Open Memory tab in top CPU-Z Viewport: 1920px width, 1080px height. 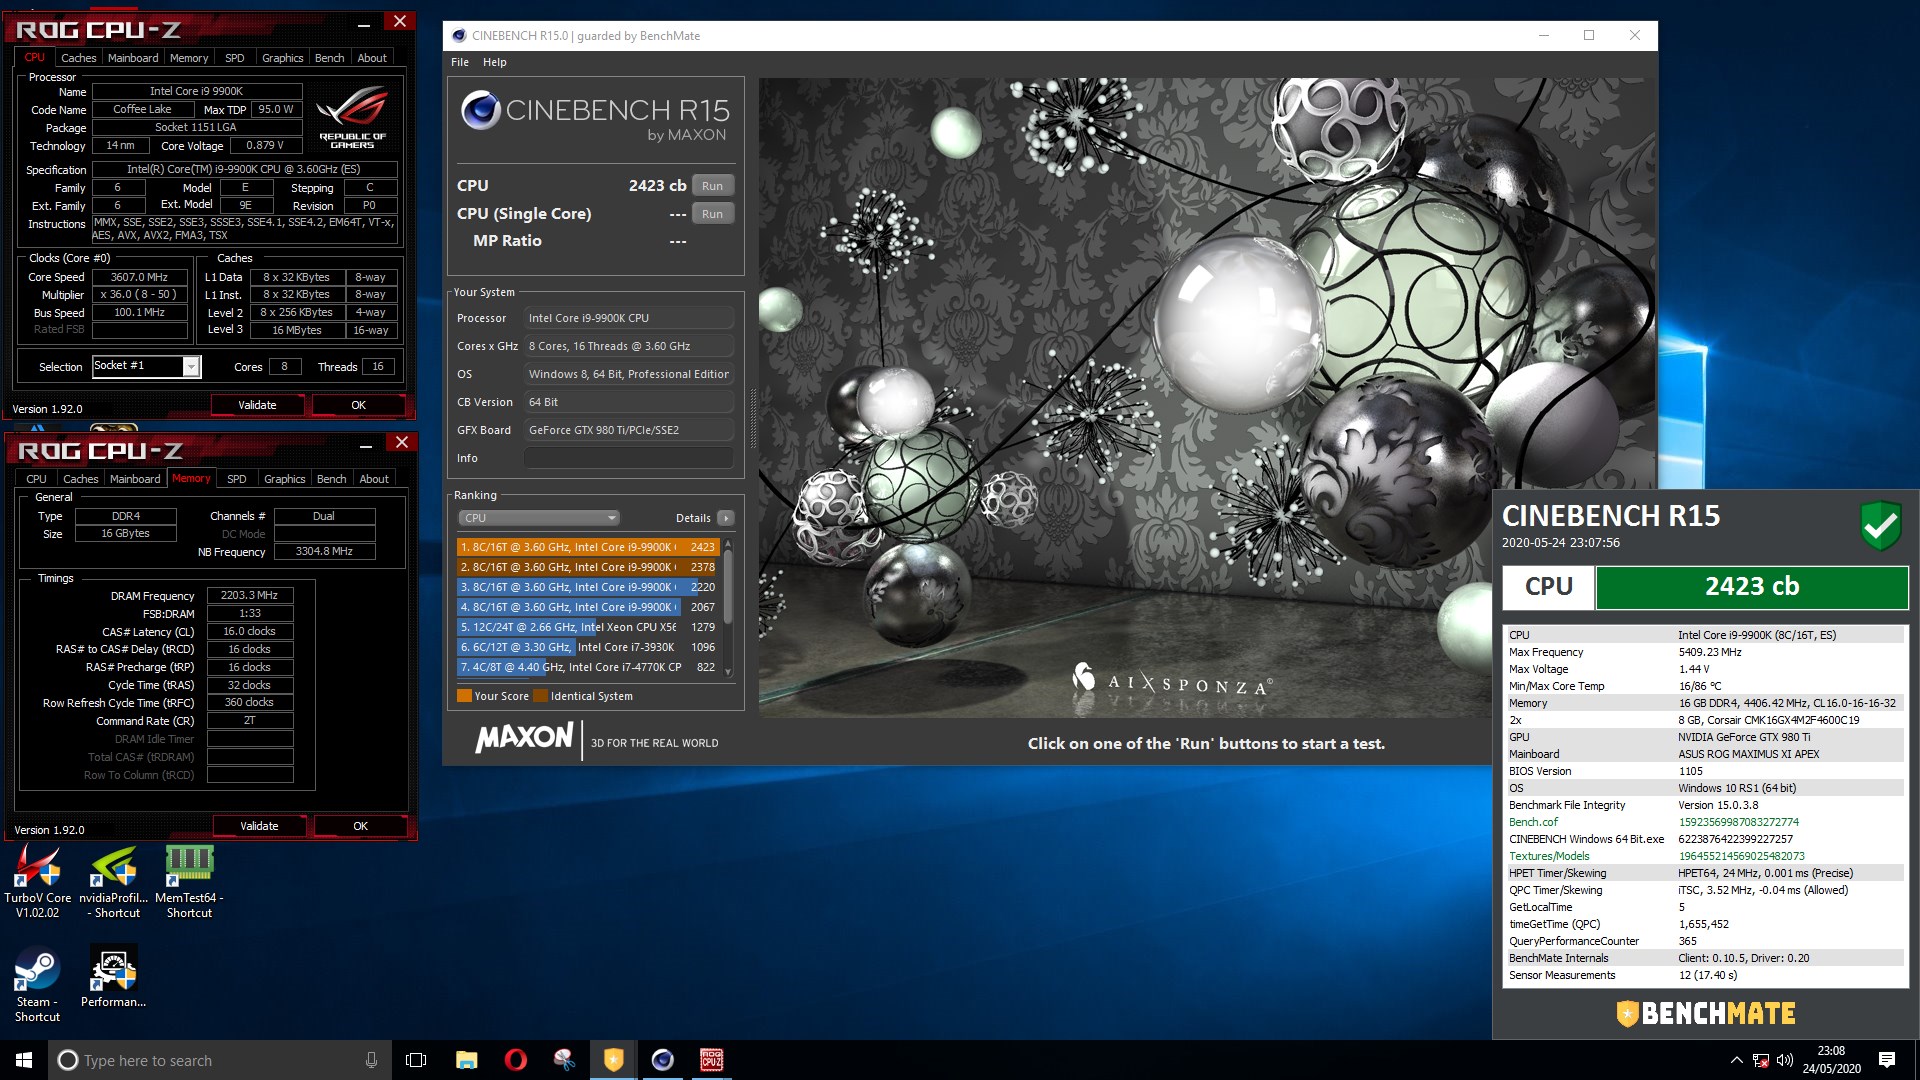189,58
